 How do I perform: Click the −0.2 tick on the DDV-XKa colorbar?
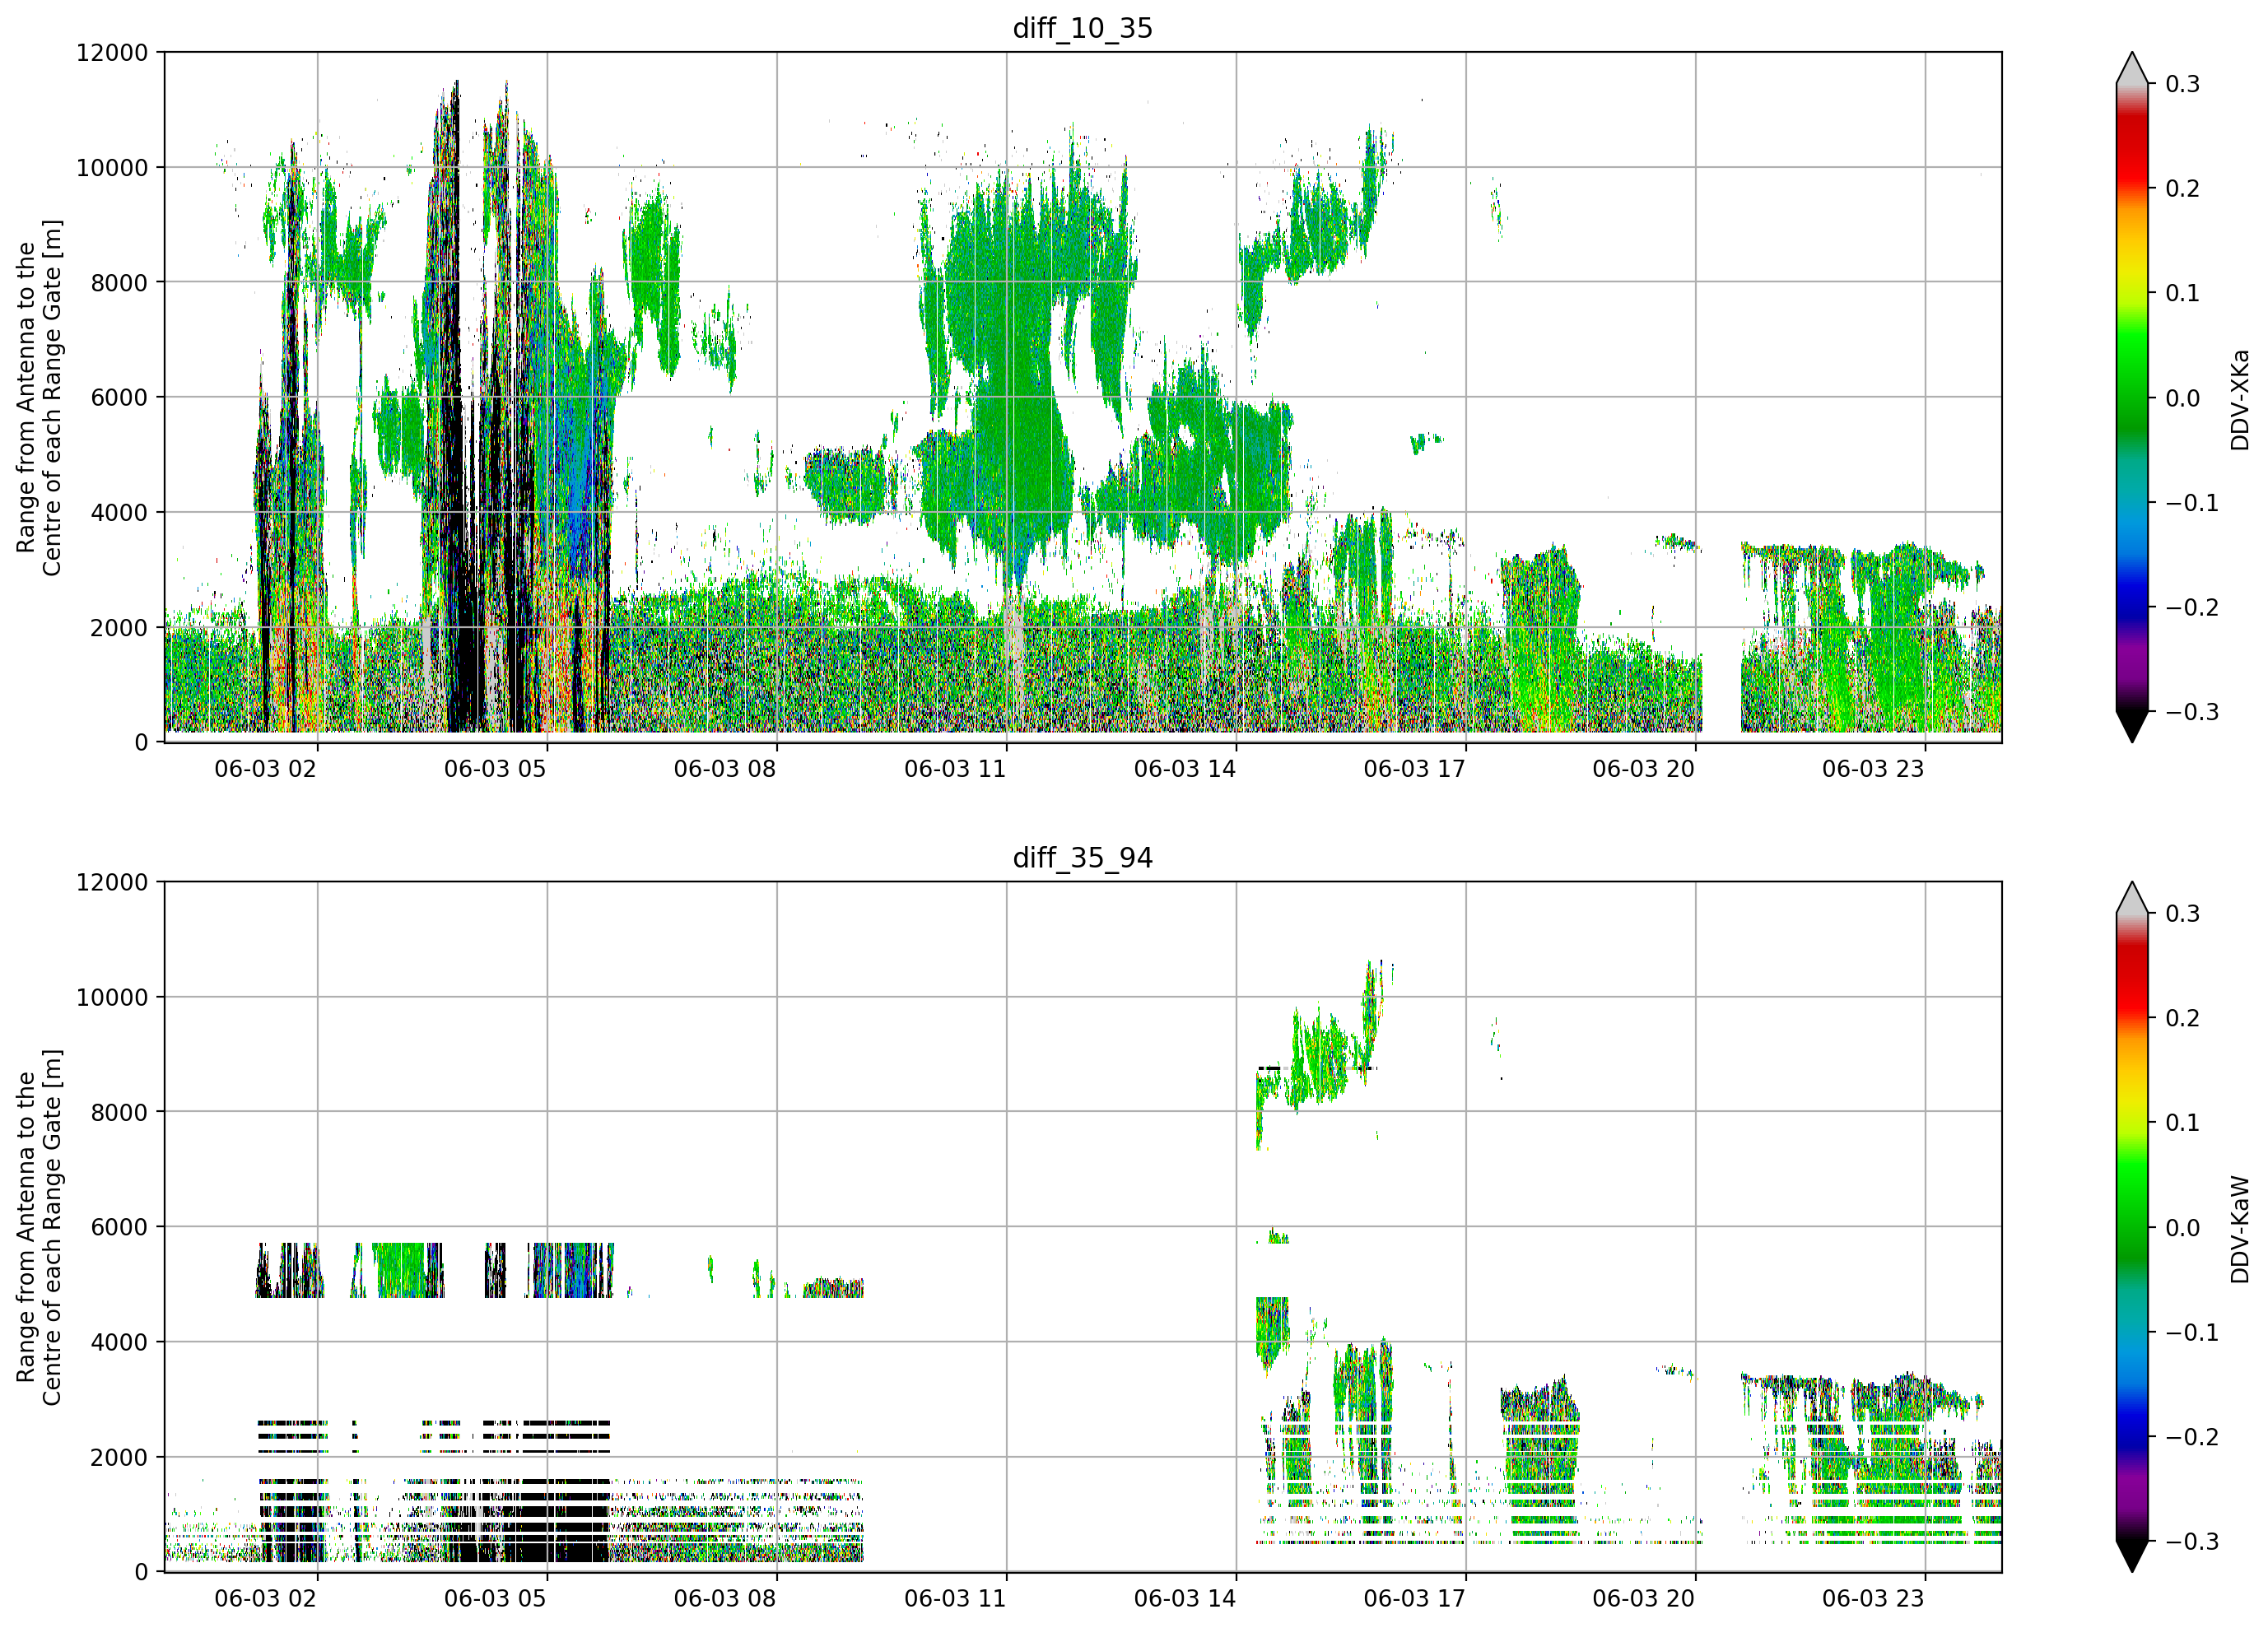click(2192, 608)
